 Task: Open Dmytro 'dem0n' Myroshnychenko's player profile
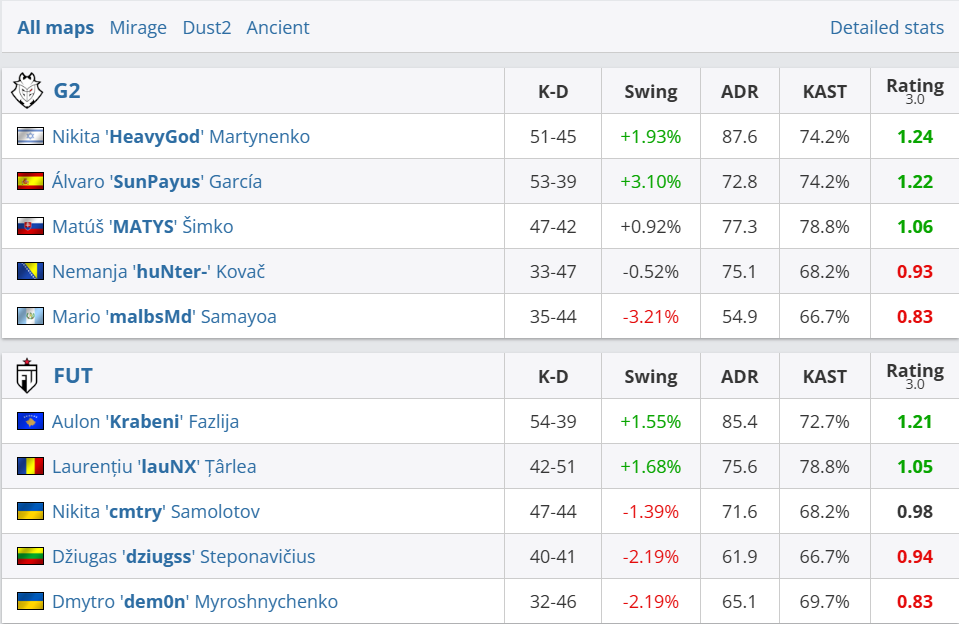pyautogui.click(x=195, y=601)
